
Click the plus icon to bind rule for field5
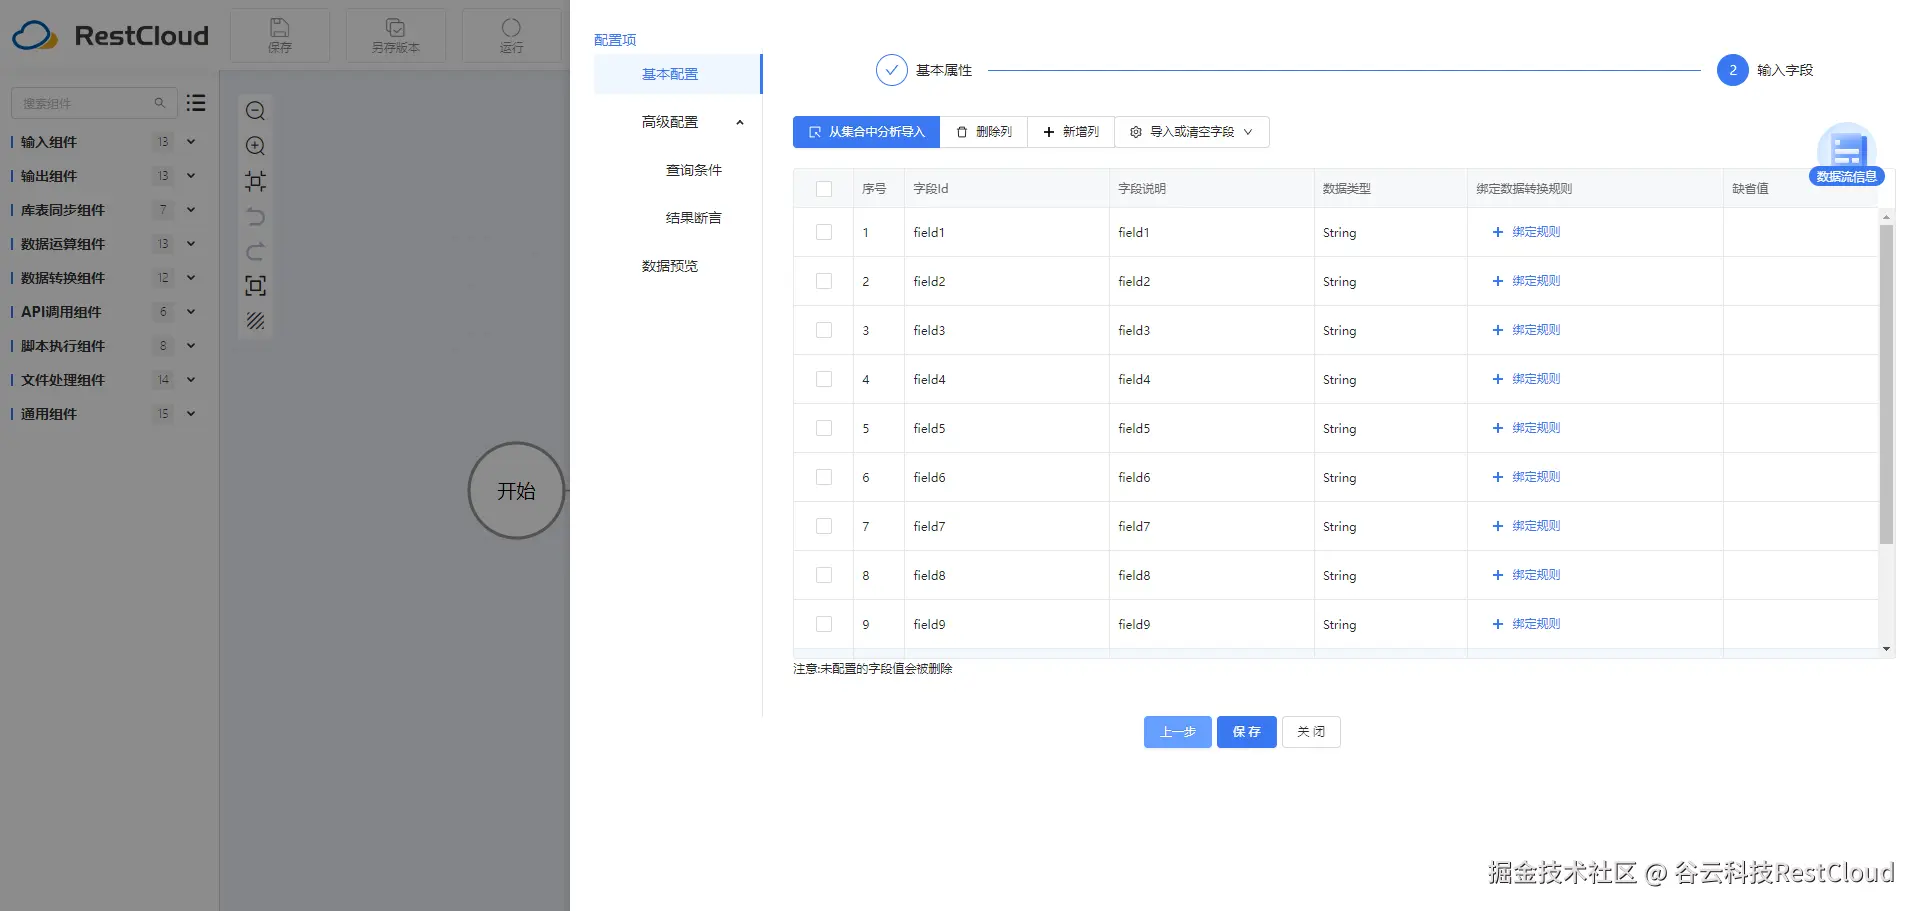coord(1498,428)
